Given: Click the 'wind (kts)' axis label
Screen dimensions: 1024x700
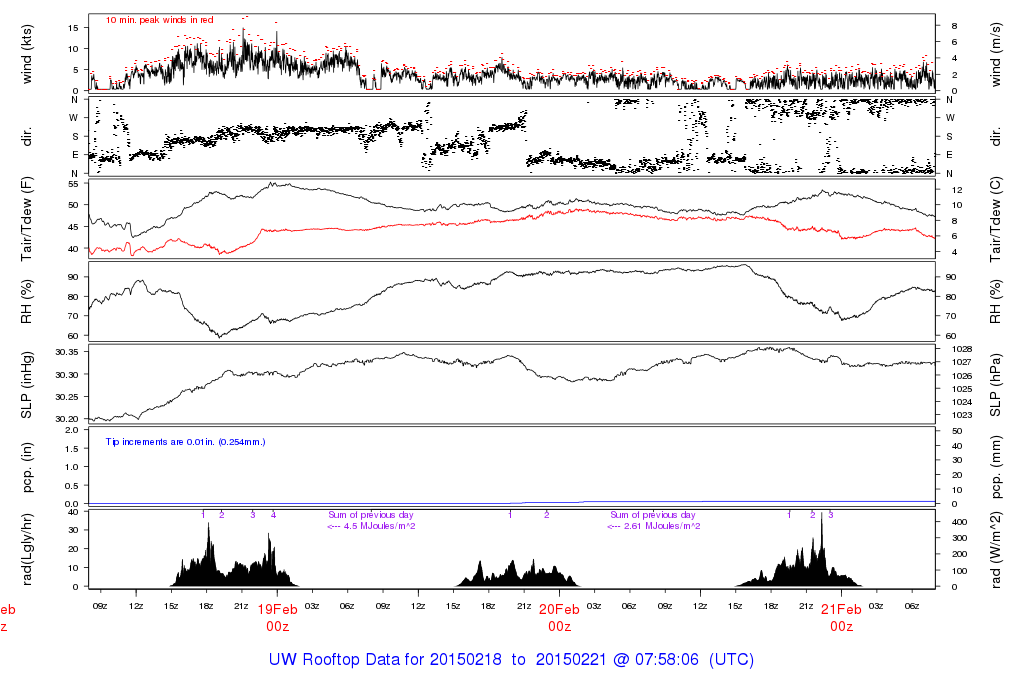Looking at the screenshot, I should (x=27, y=55).
